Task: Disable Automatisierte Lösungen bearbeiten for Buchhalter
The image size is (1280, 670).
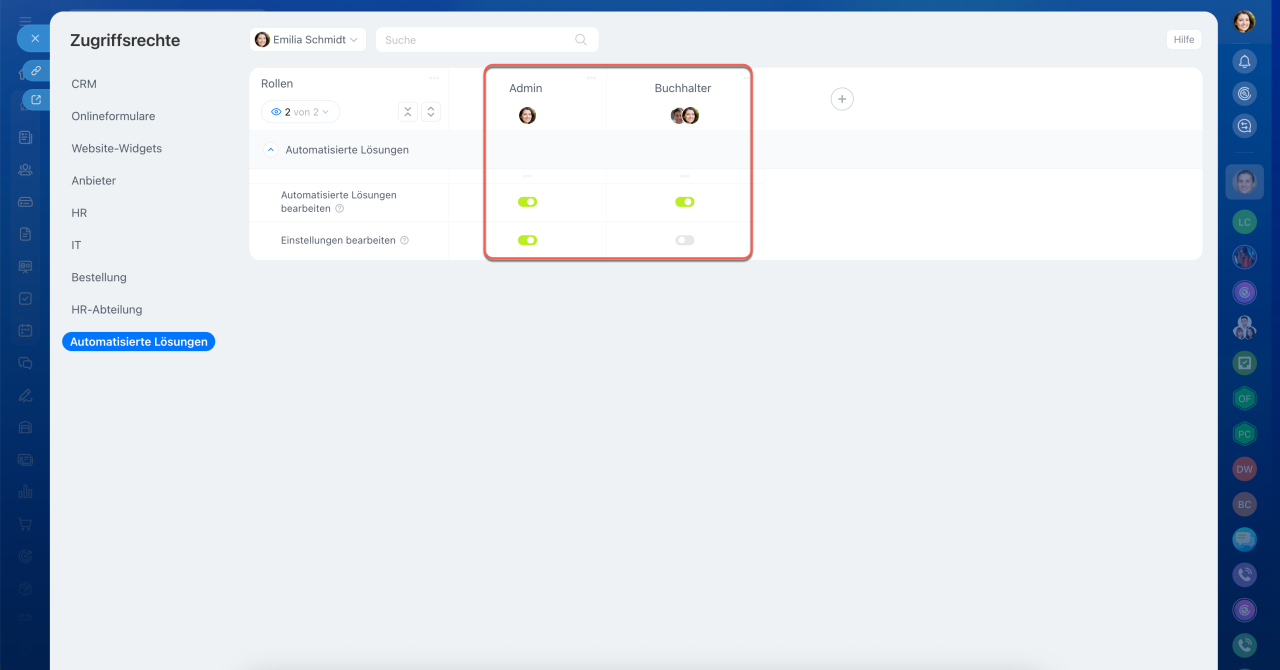Action: (x=684, y=202)
